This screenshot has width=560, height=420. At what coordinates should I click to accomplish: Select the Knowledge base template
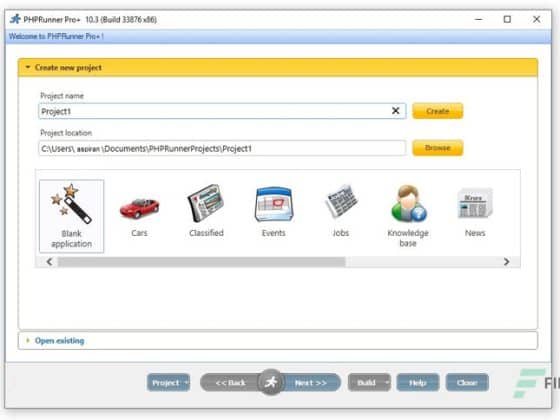click(408, 204)
